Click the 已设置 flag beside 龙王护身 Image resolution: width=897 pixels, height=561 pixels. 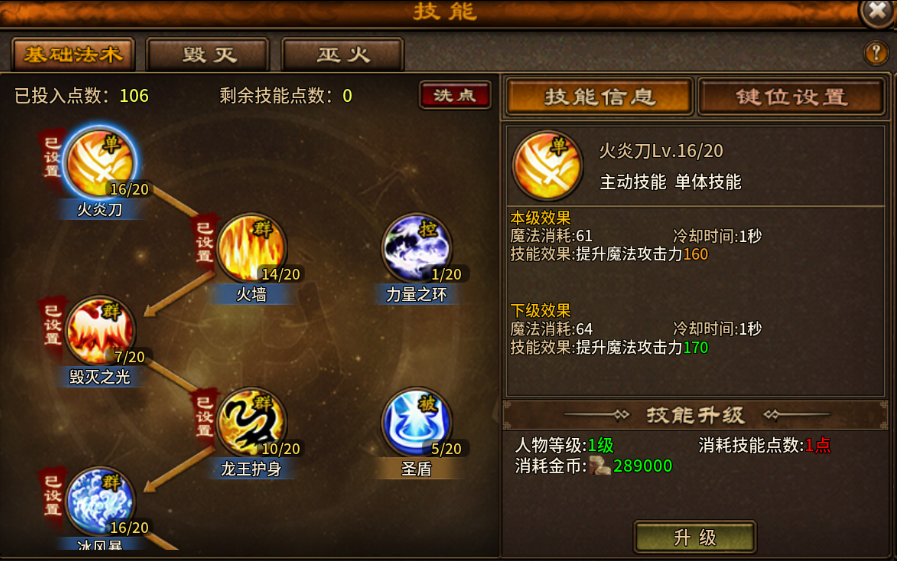pyautogui.click(x=204, y=415)
